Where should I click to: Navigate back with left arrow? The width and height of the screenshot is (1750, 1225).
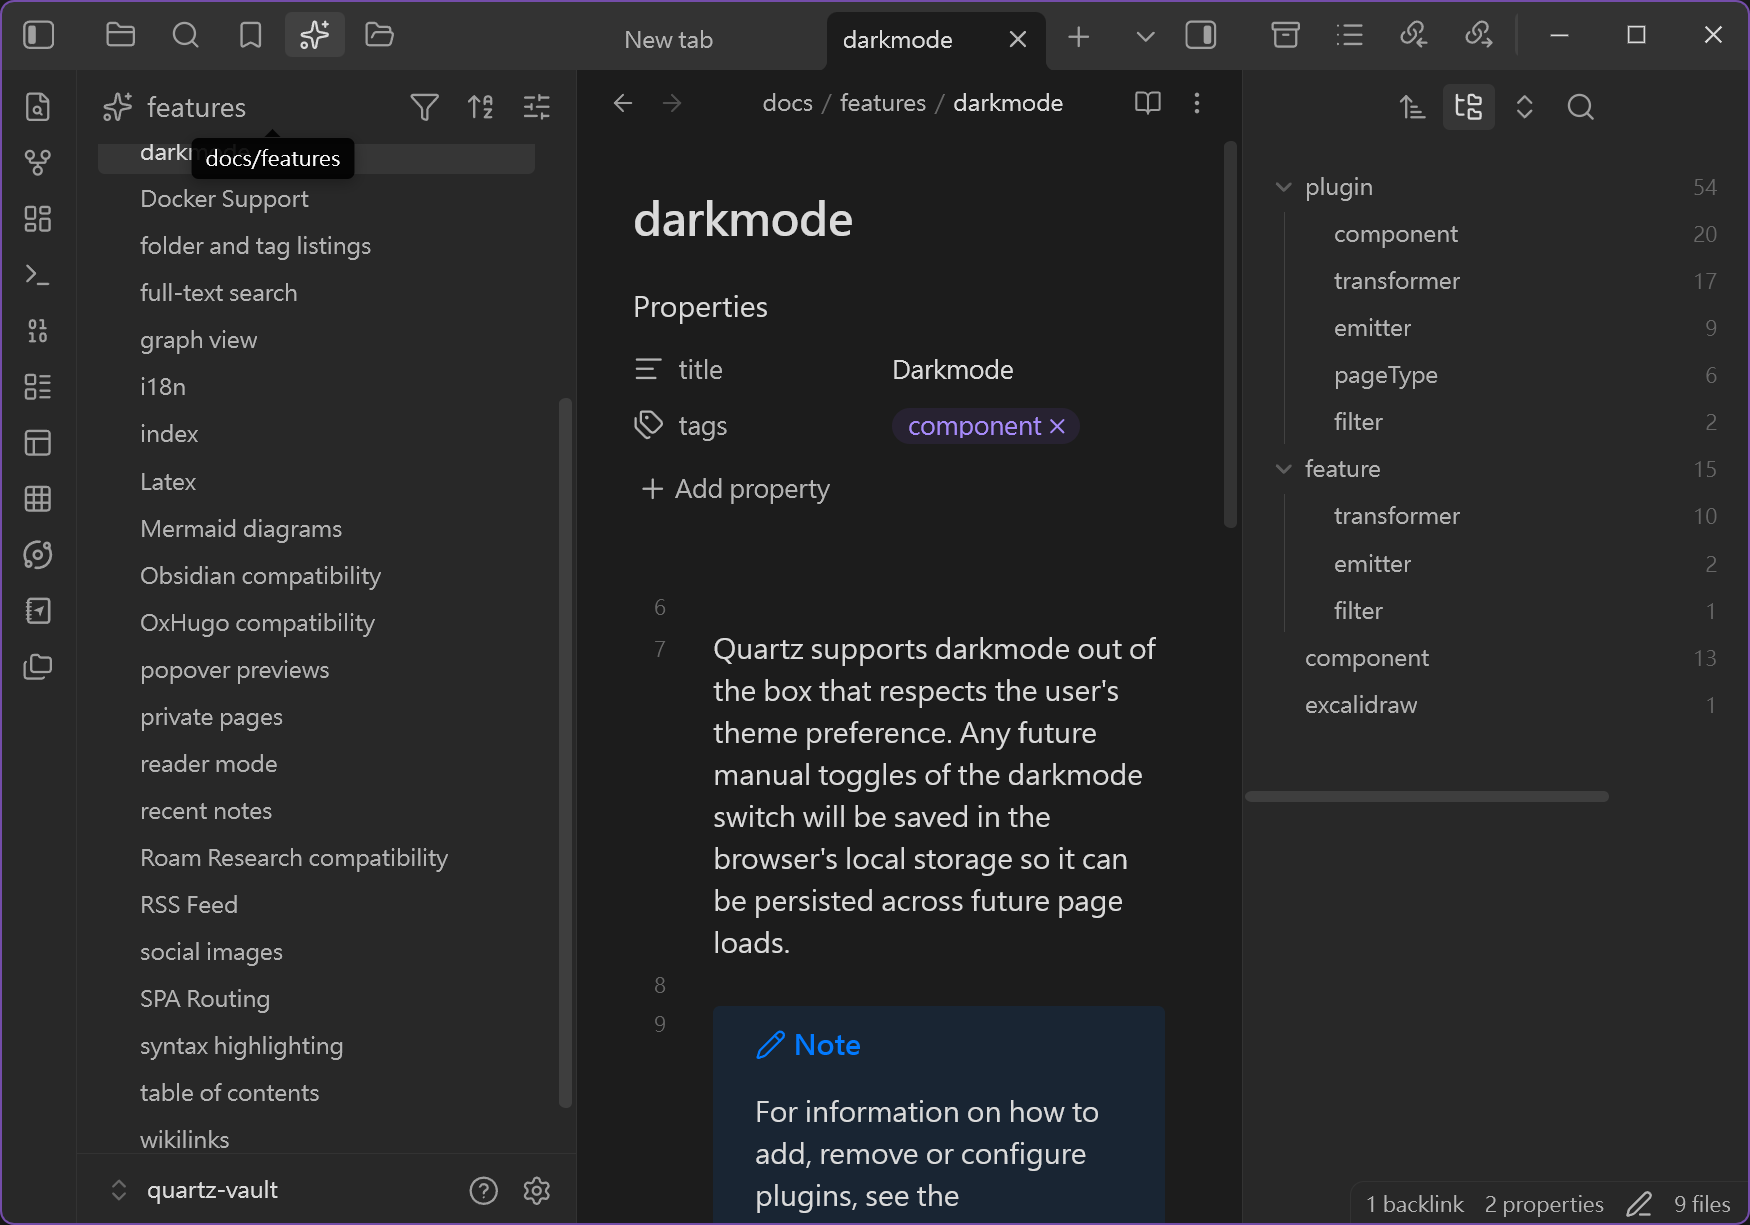623,103
